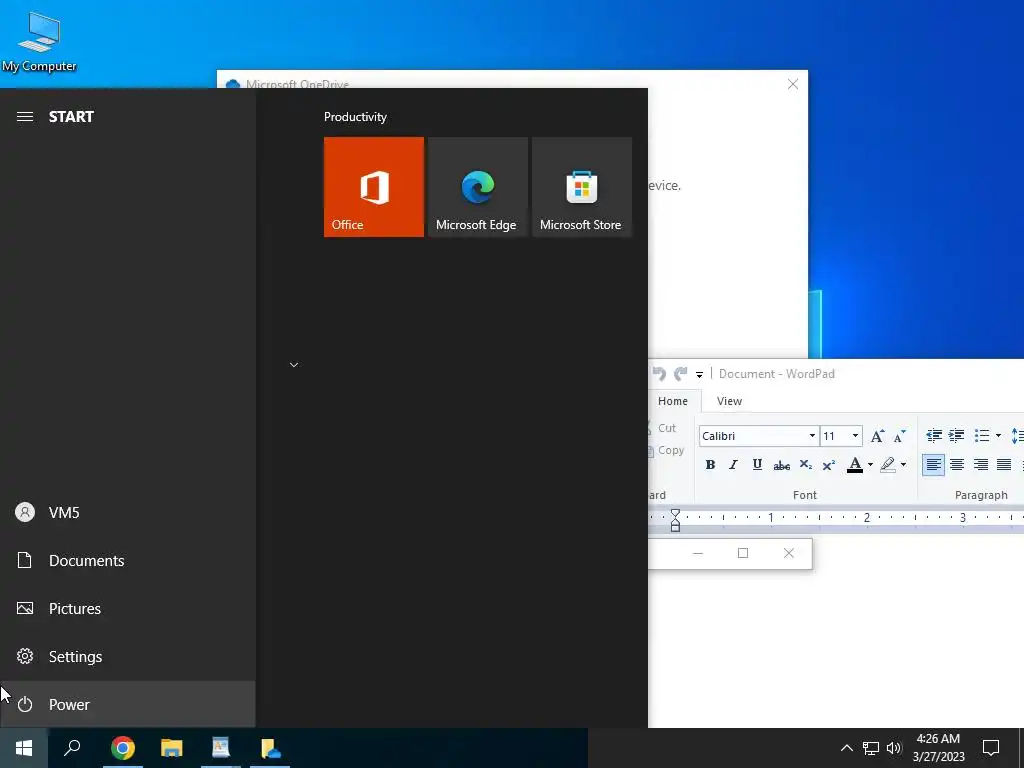This screenshot has height=768, width=1024.
Task: Click Copy in WordPad clipboard group
Action: [x=666, y=450]
